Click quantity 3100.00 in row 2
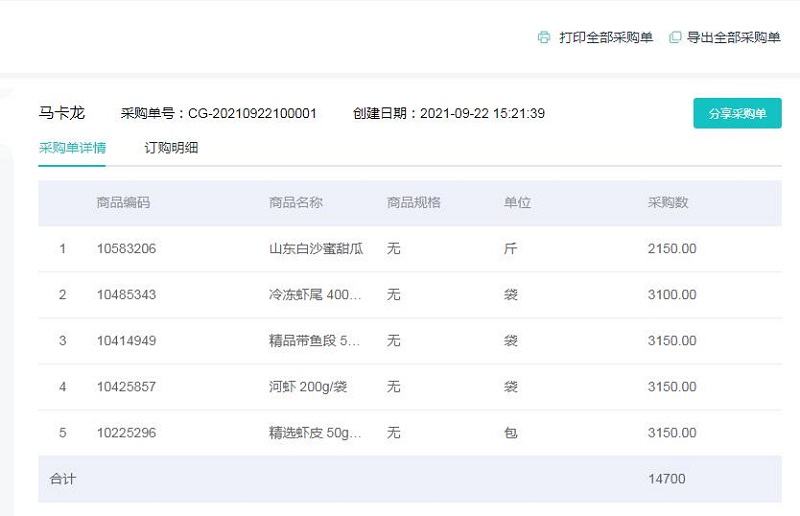Image resolution: width=800 pixels, height=516 pixels. (x=672, y=294)
